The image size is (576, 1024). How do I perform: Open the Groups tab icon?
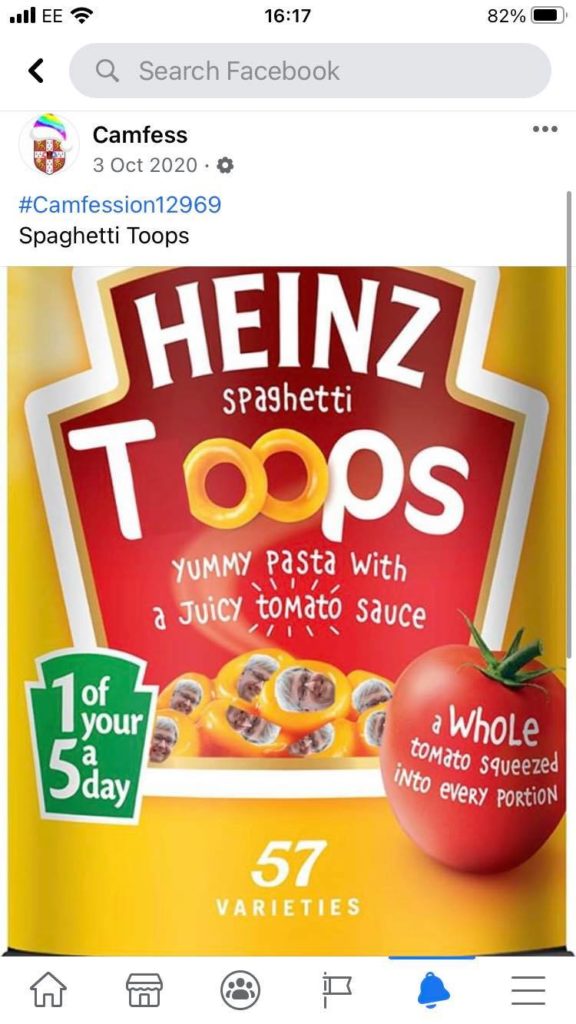pos(240,990)
